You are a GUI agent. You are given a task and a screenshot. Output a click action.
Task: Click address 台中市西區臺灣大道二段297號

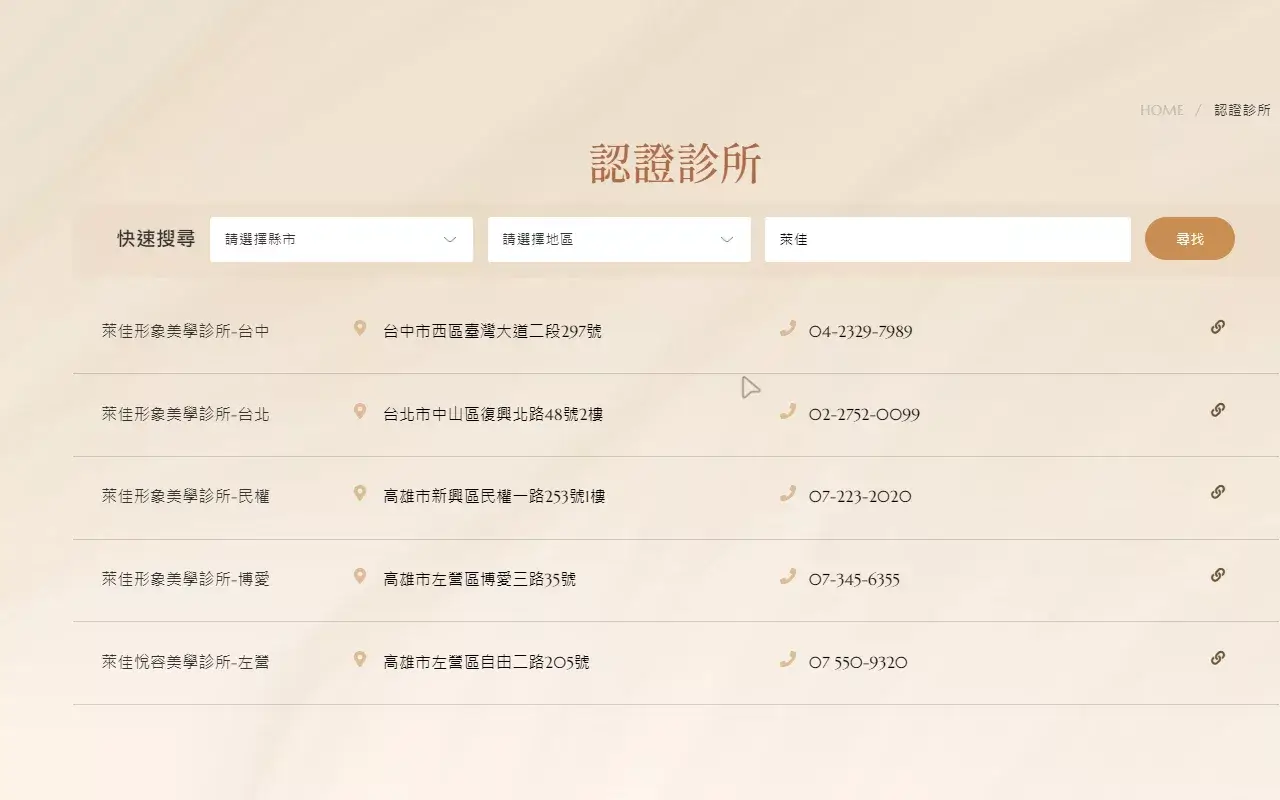tap(493, 331)
